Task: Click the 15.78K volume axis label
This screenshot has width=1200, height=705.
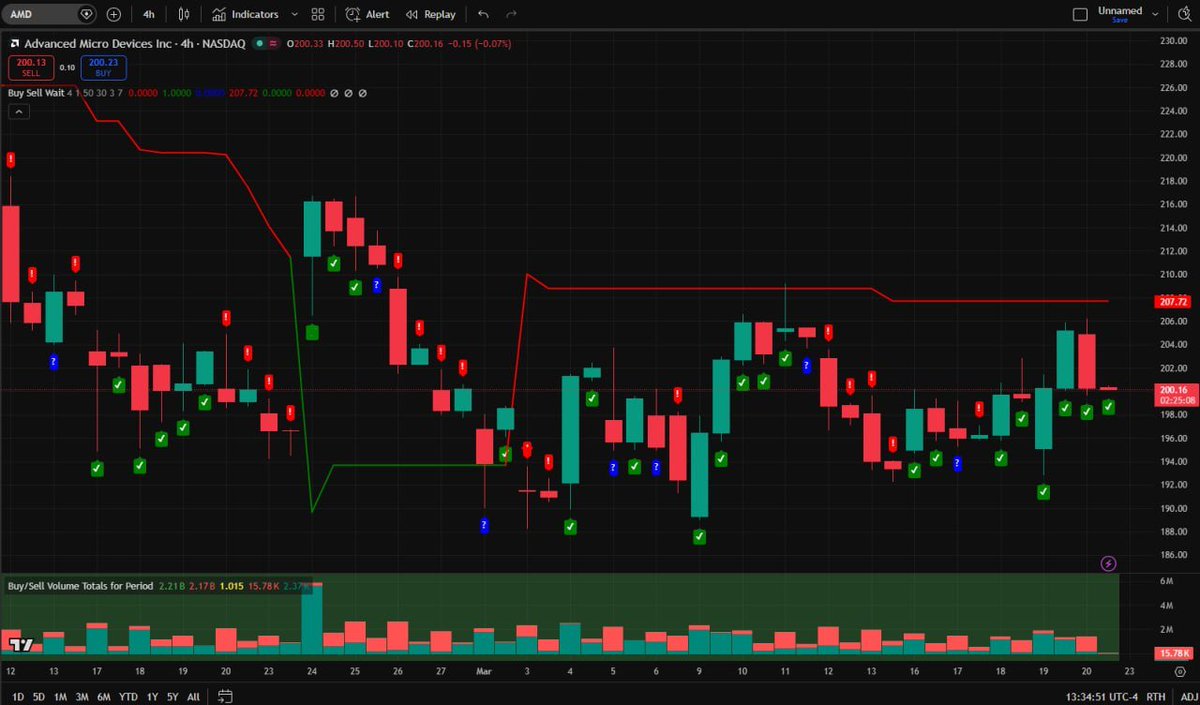Action: (1172, 653)
